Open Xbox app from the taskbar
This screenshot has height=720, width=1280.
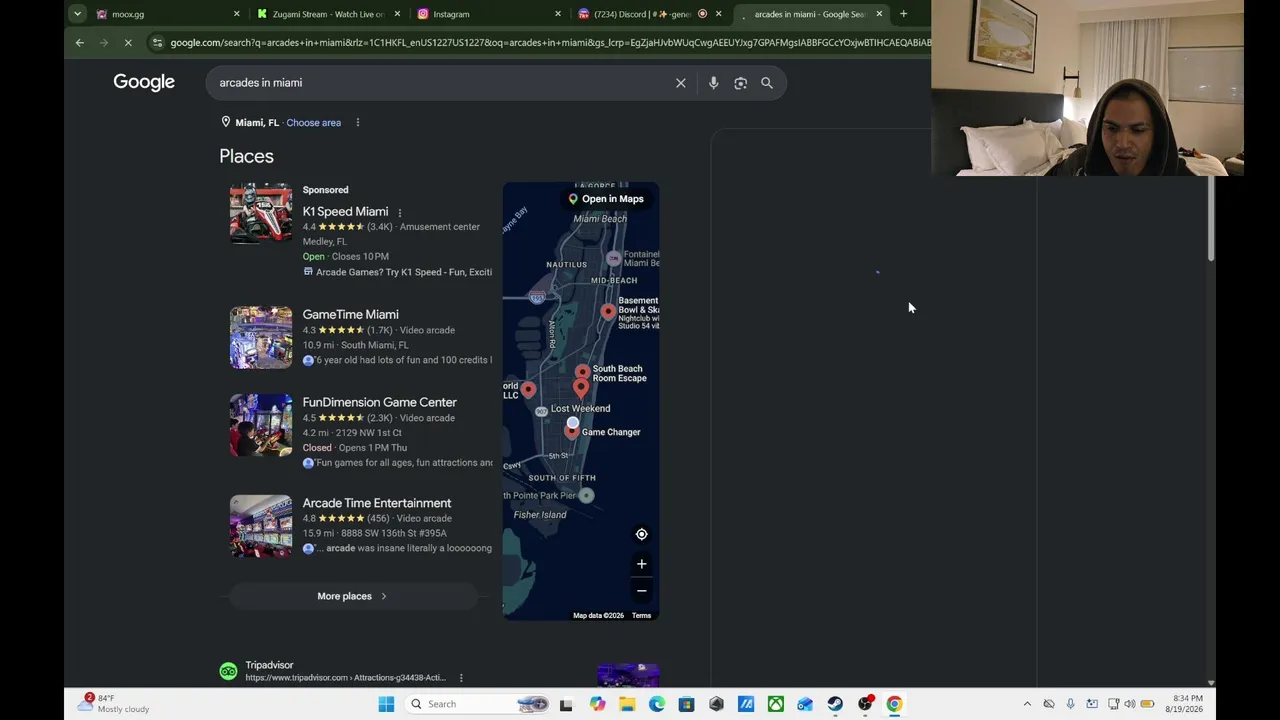point(776,704)
